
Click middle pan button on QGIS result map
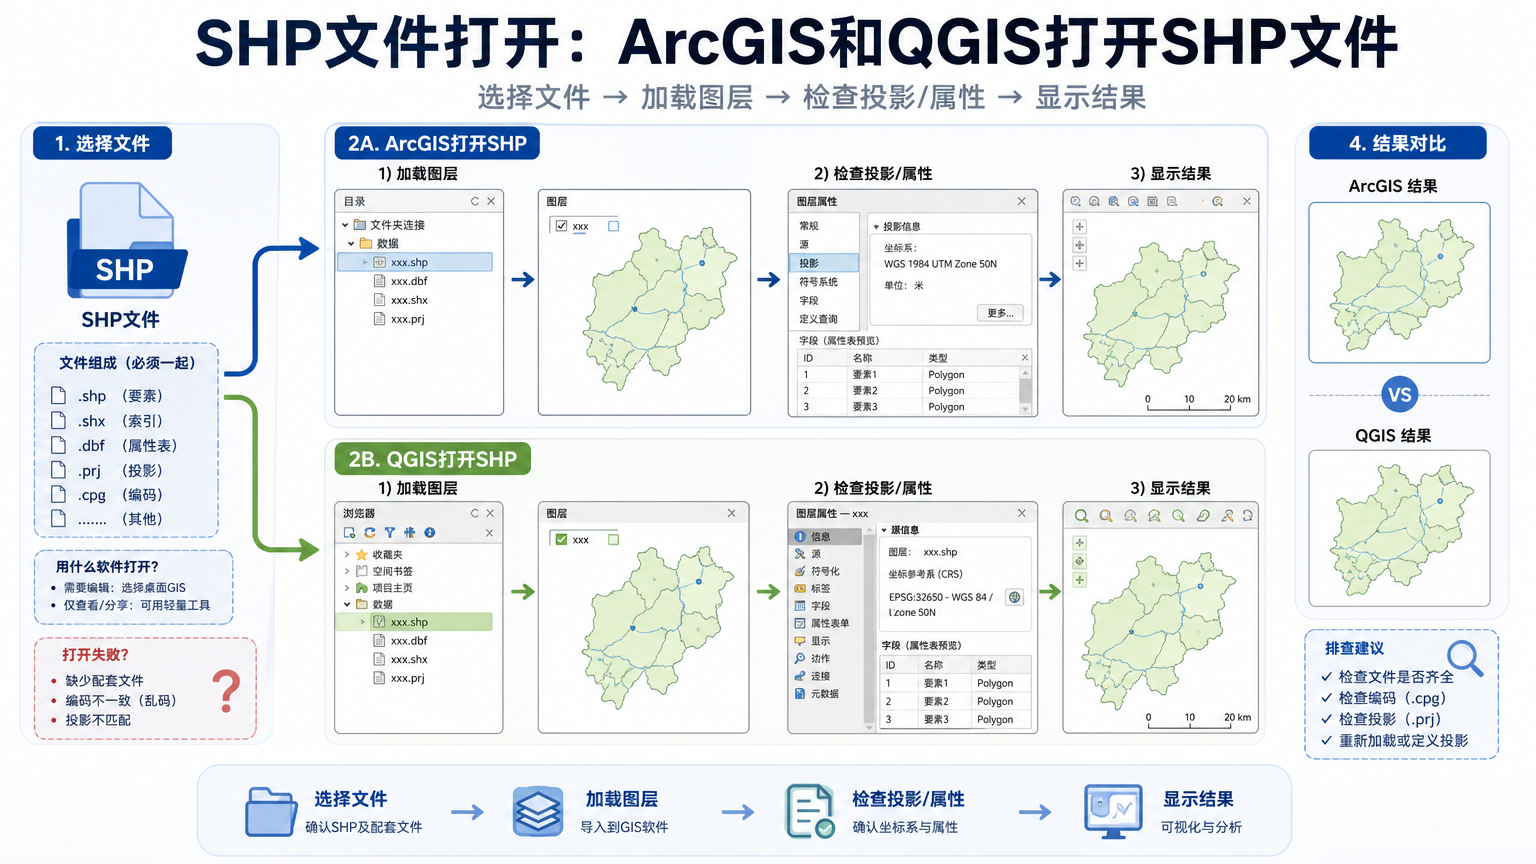coord(1080,561)
